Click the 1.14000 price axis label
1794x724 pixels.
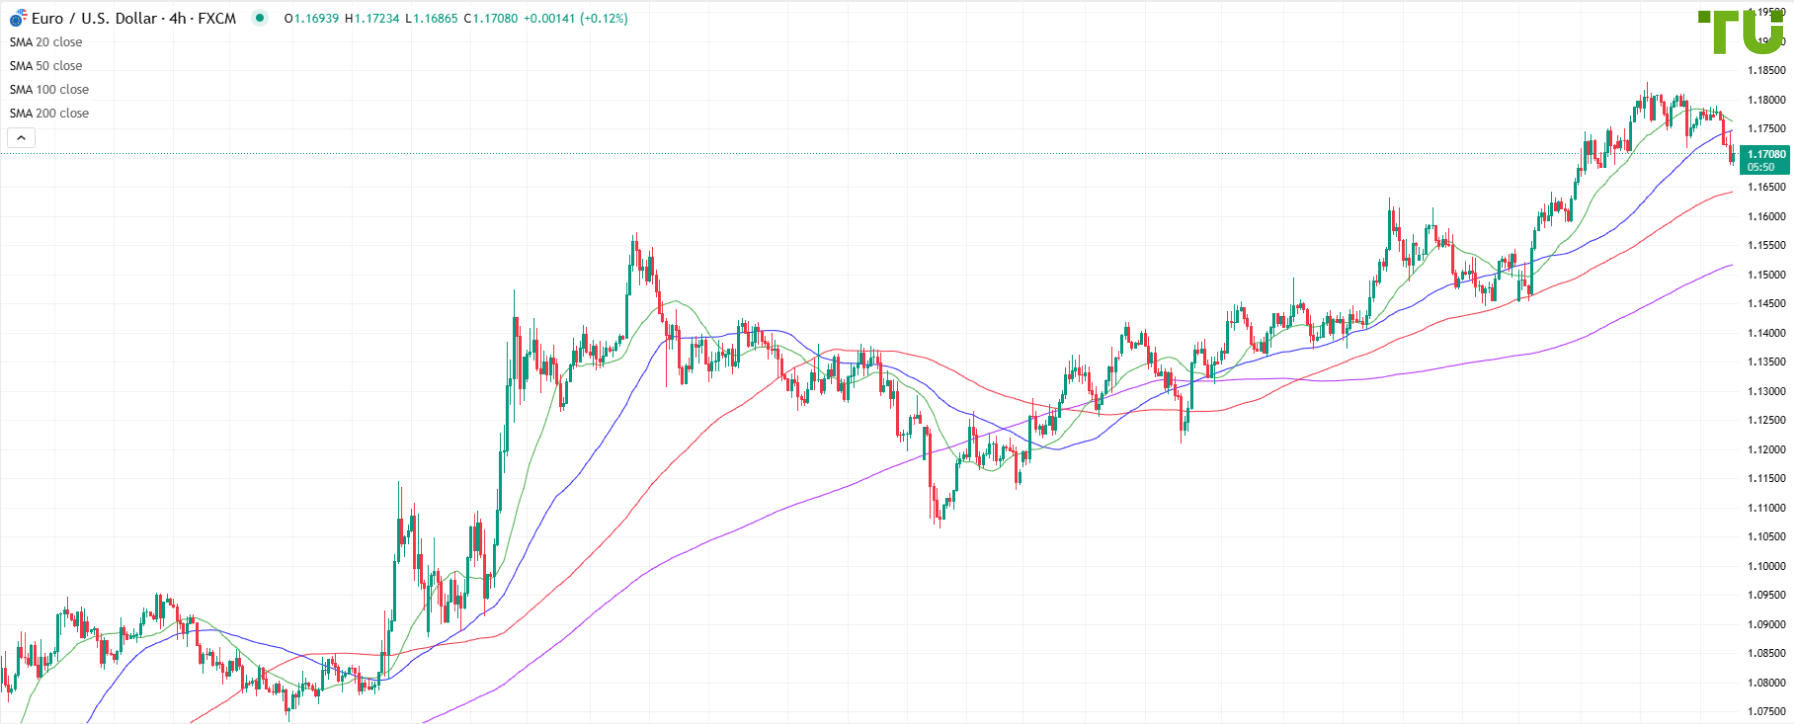[x=1766, y=333]
